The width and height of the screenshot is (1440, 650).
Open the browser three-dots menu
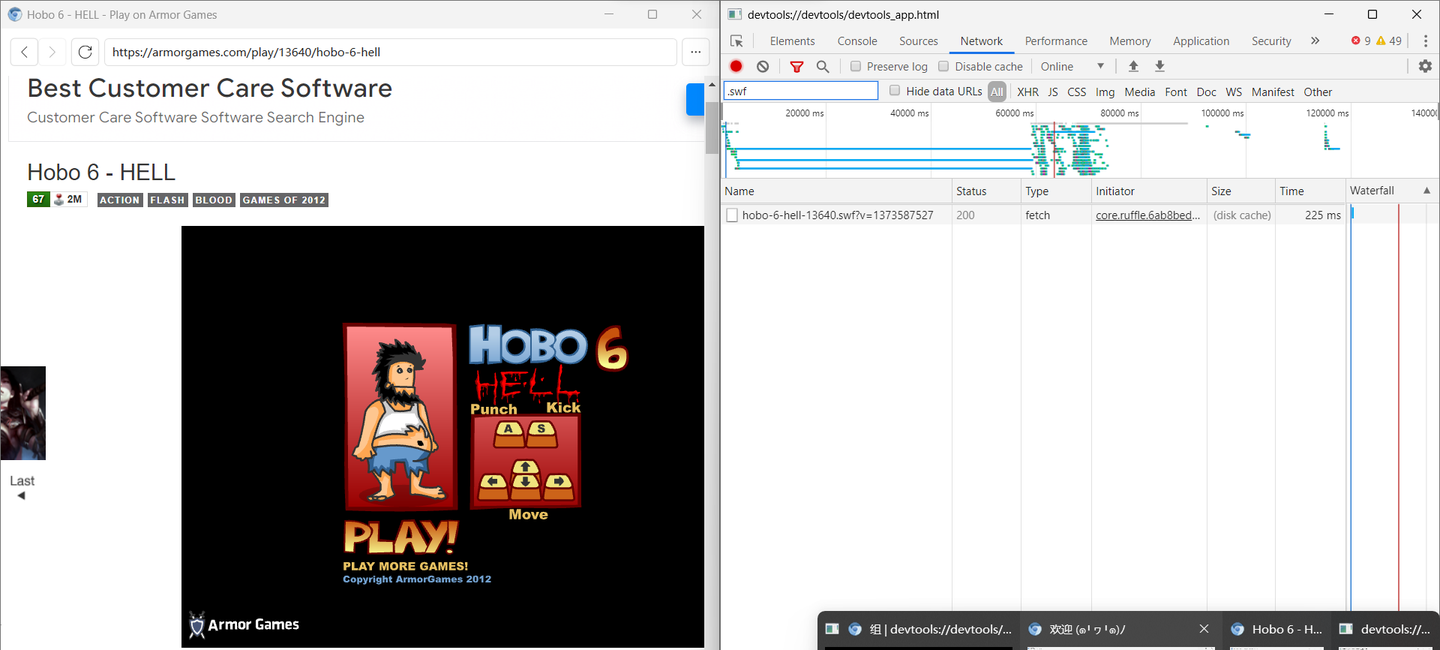pyautogui.click(x=696, y=52)
